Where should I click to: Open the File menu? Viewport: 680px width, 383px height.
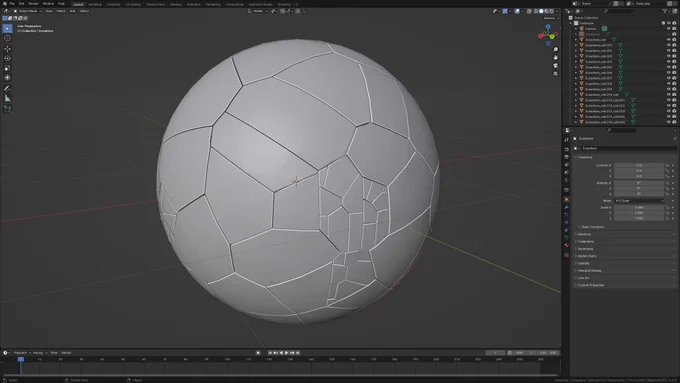point(12,3)
